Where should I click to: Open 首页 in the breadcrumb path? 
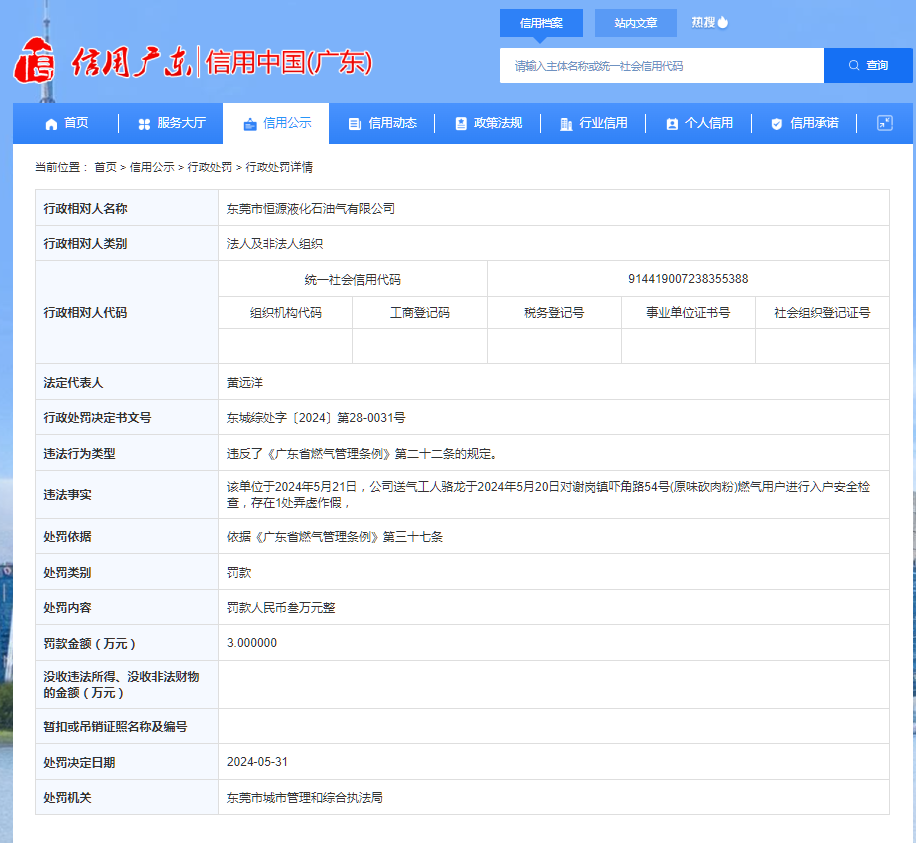point(105,167)
